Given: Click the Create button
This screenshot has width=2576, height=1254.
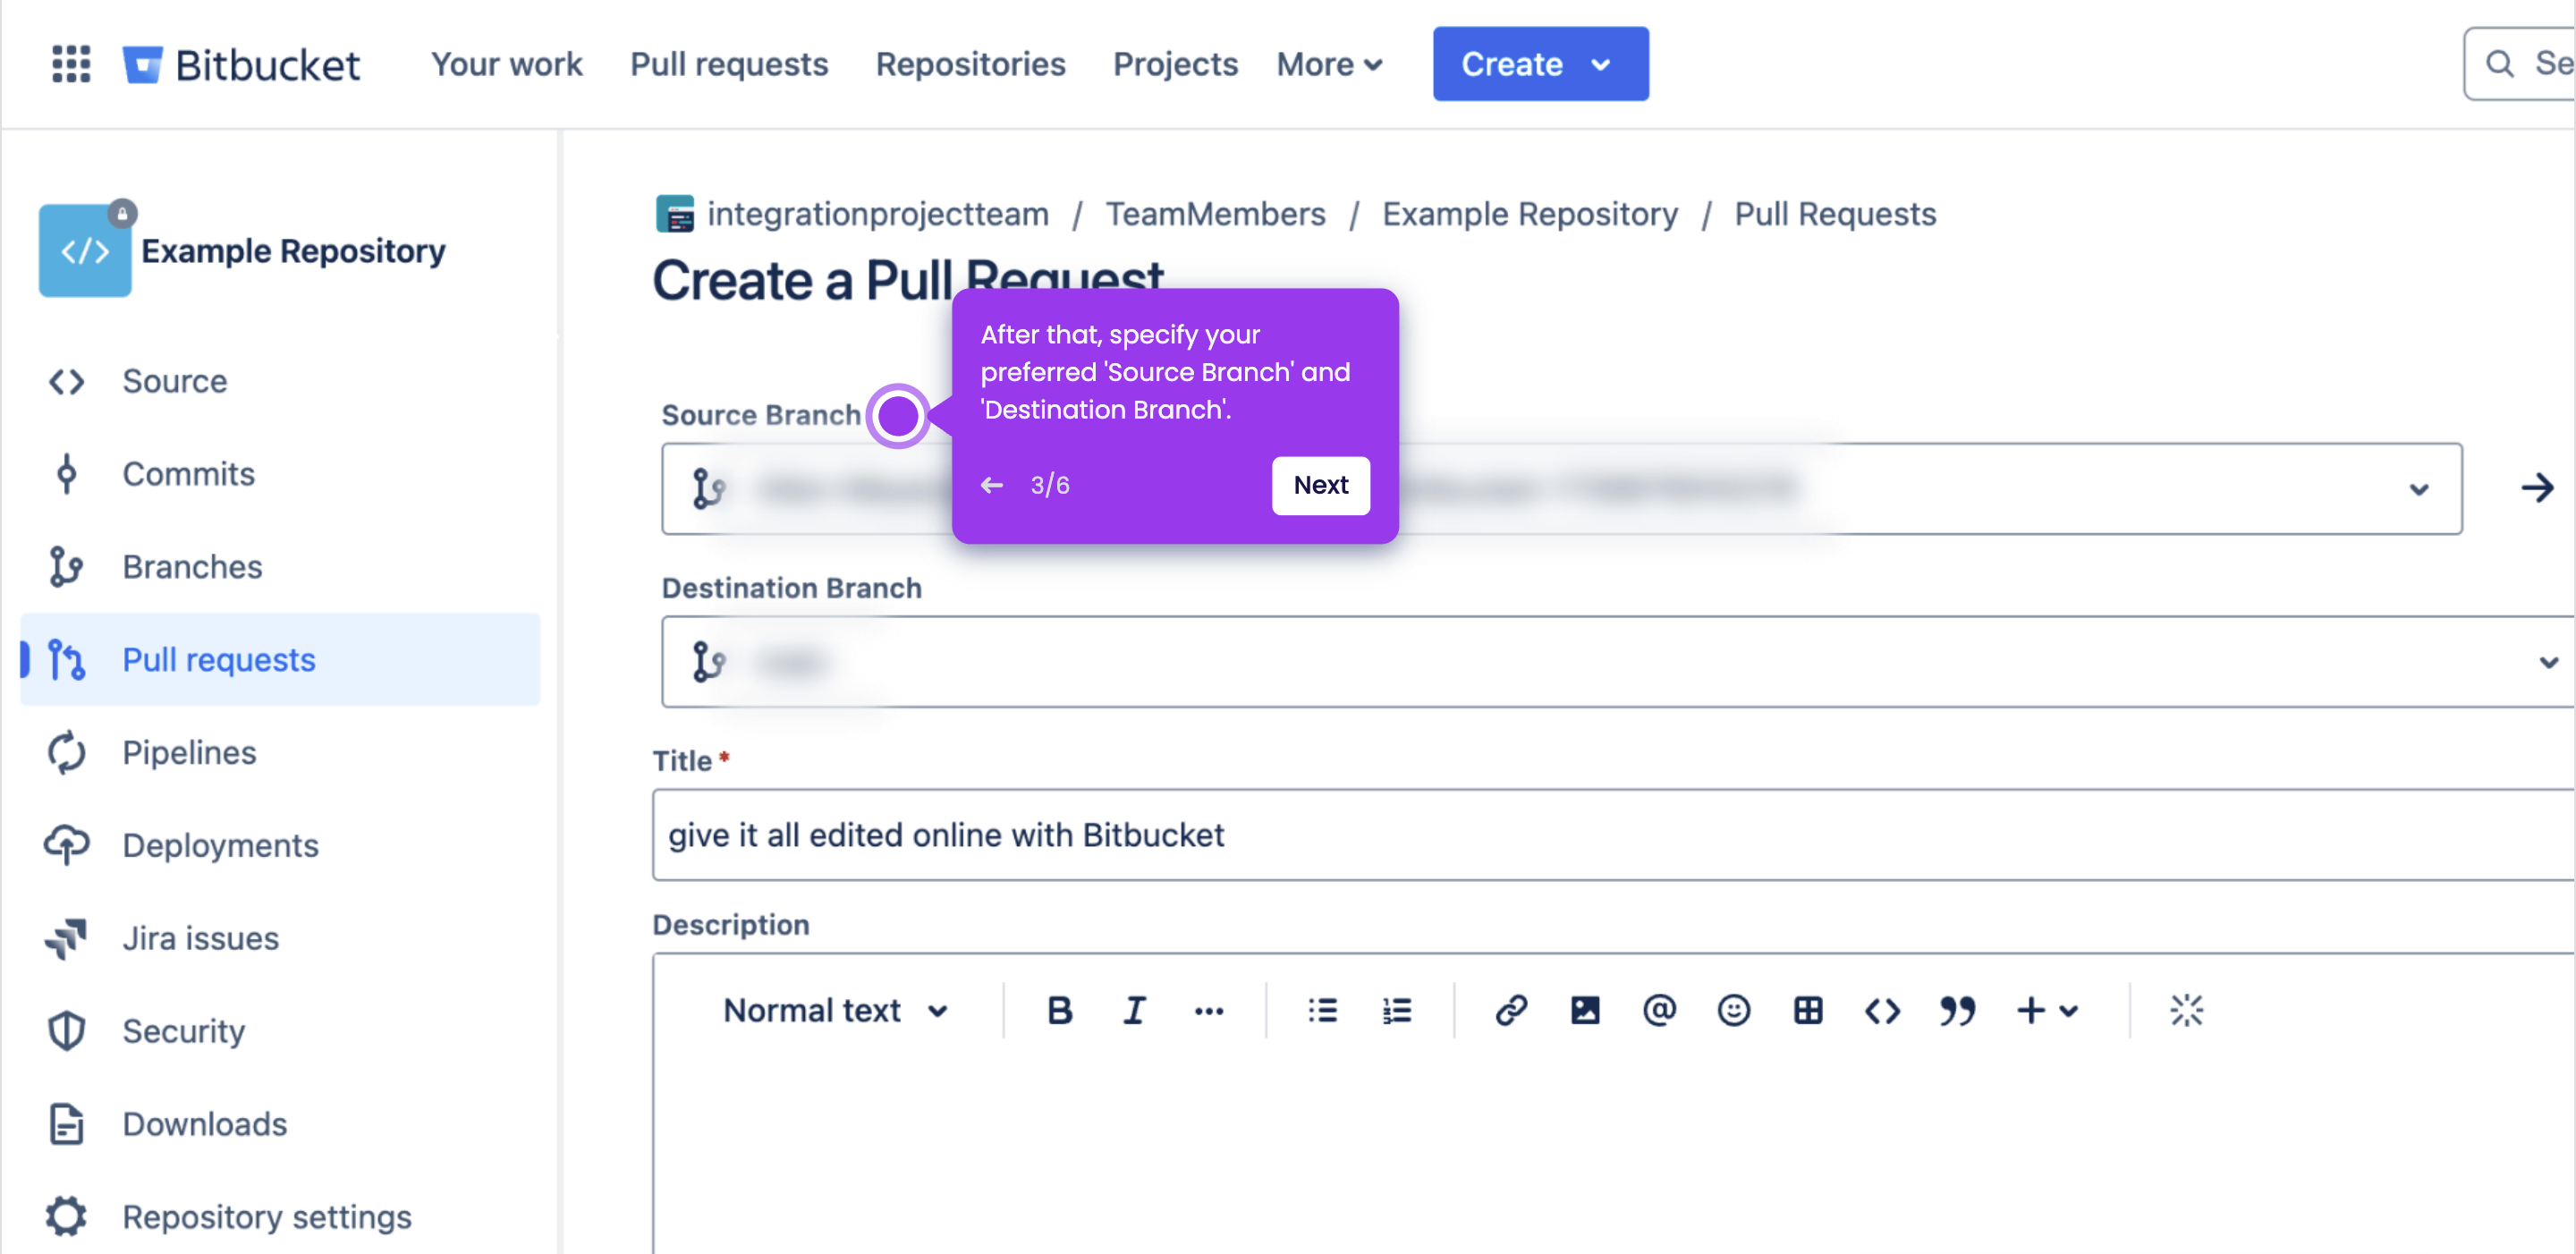Looking at the screenshot, I should tap(1541, 64).
